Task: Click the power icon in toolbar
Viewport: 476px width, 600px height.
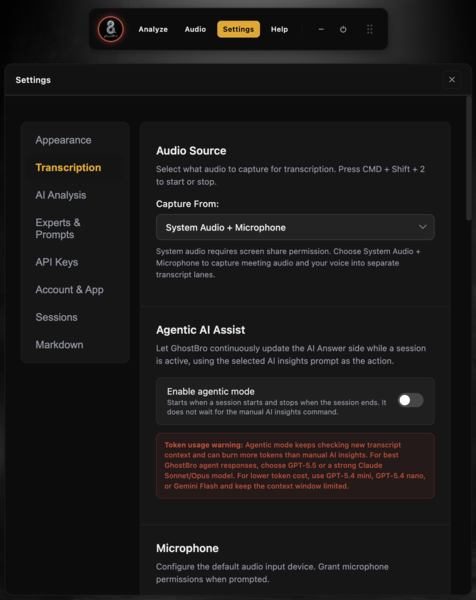Action: point(343,29)
